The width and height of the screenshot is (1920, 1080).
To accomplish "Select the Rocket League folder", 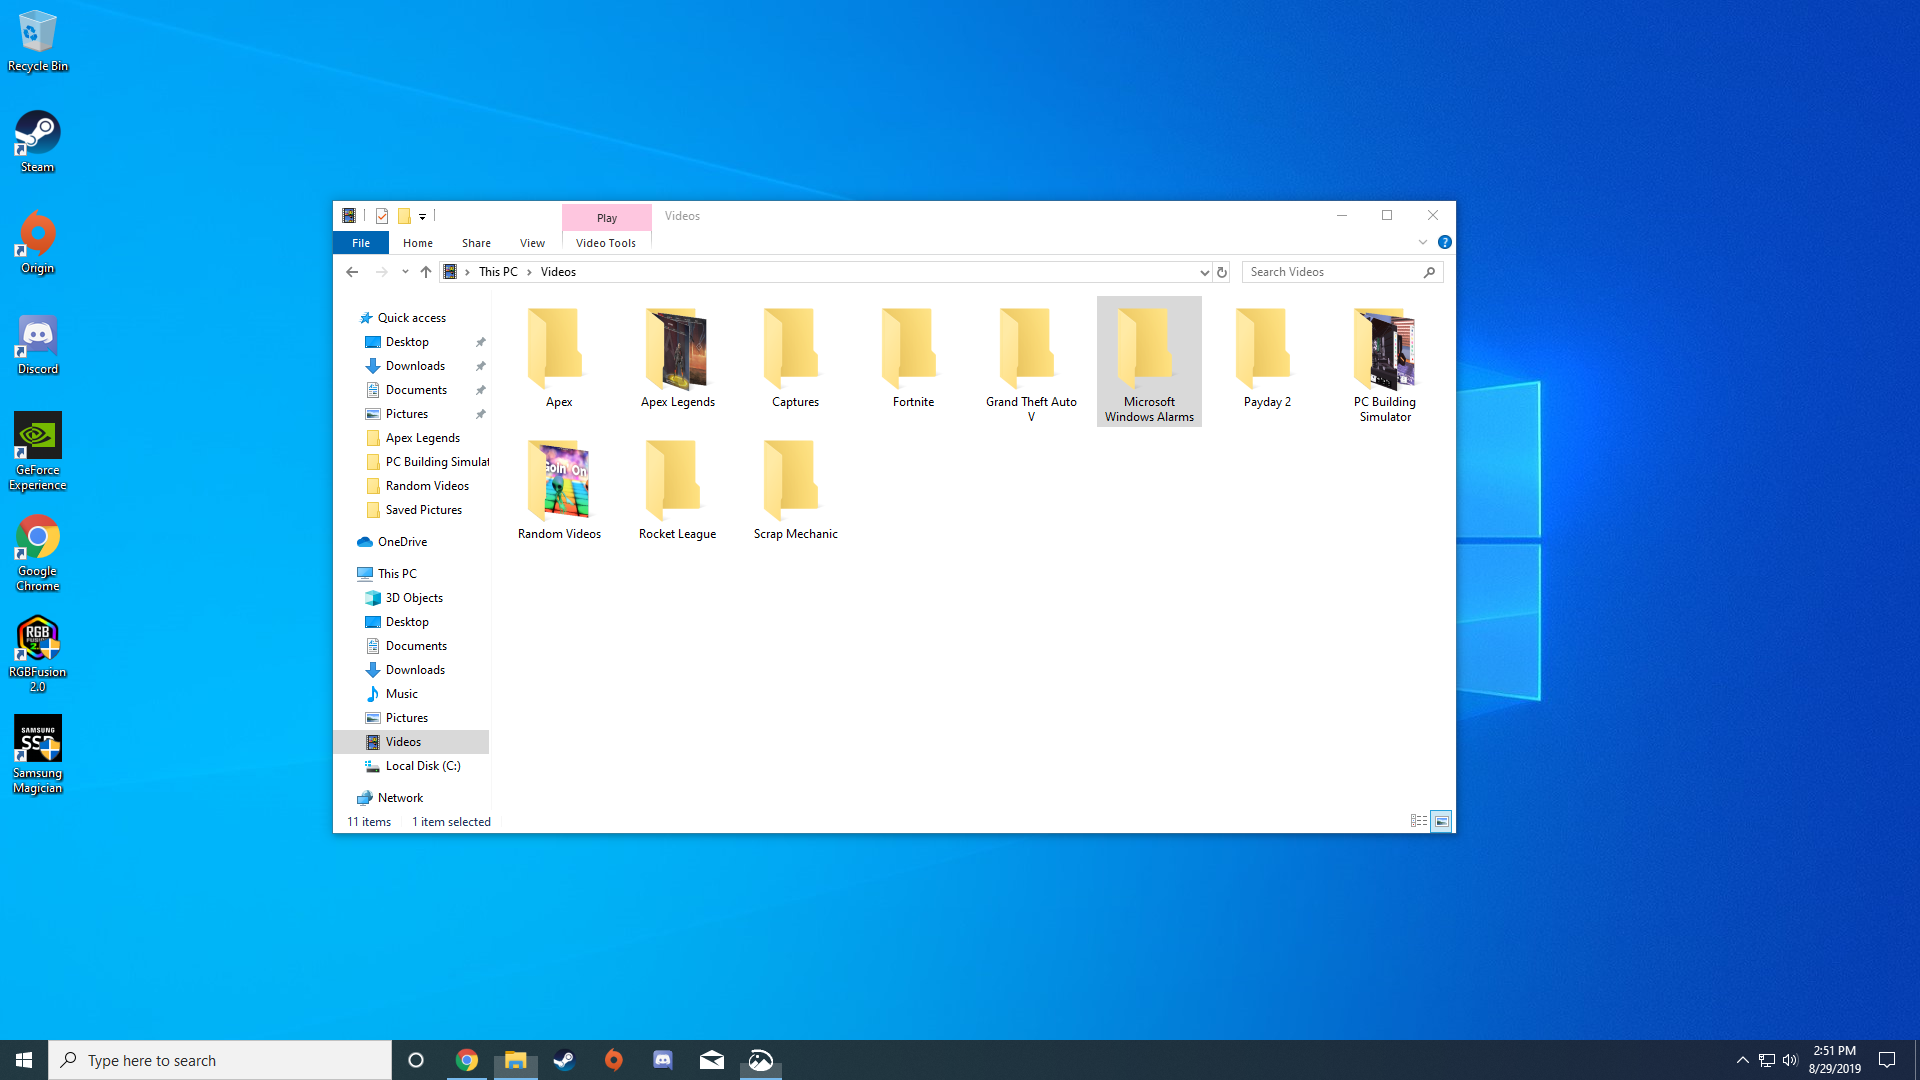I will pos(677,490).
